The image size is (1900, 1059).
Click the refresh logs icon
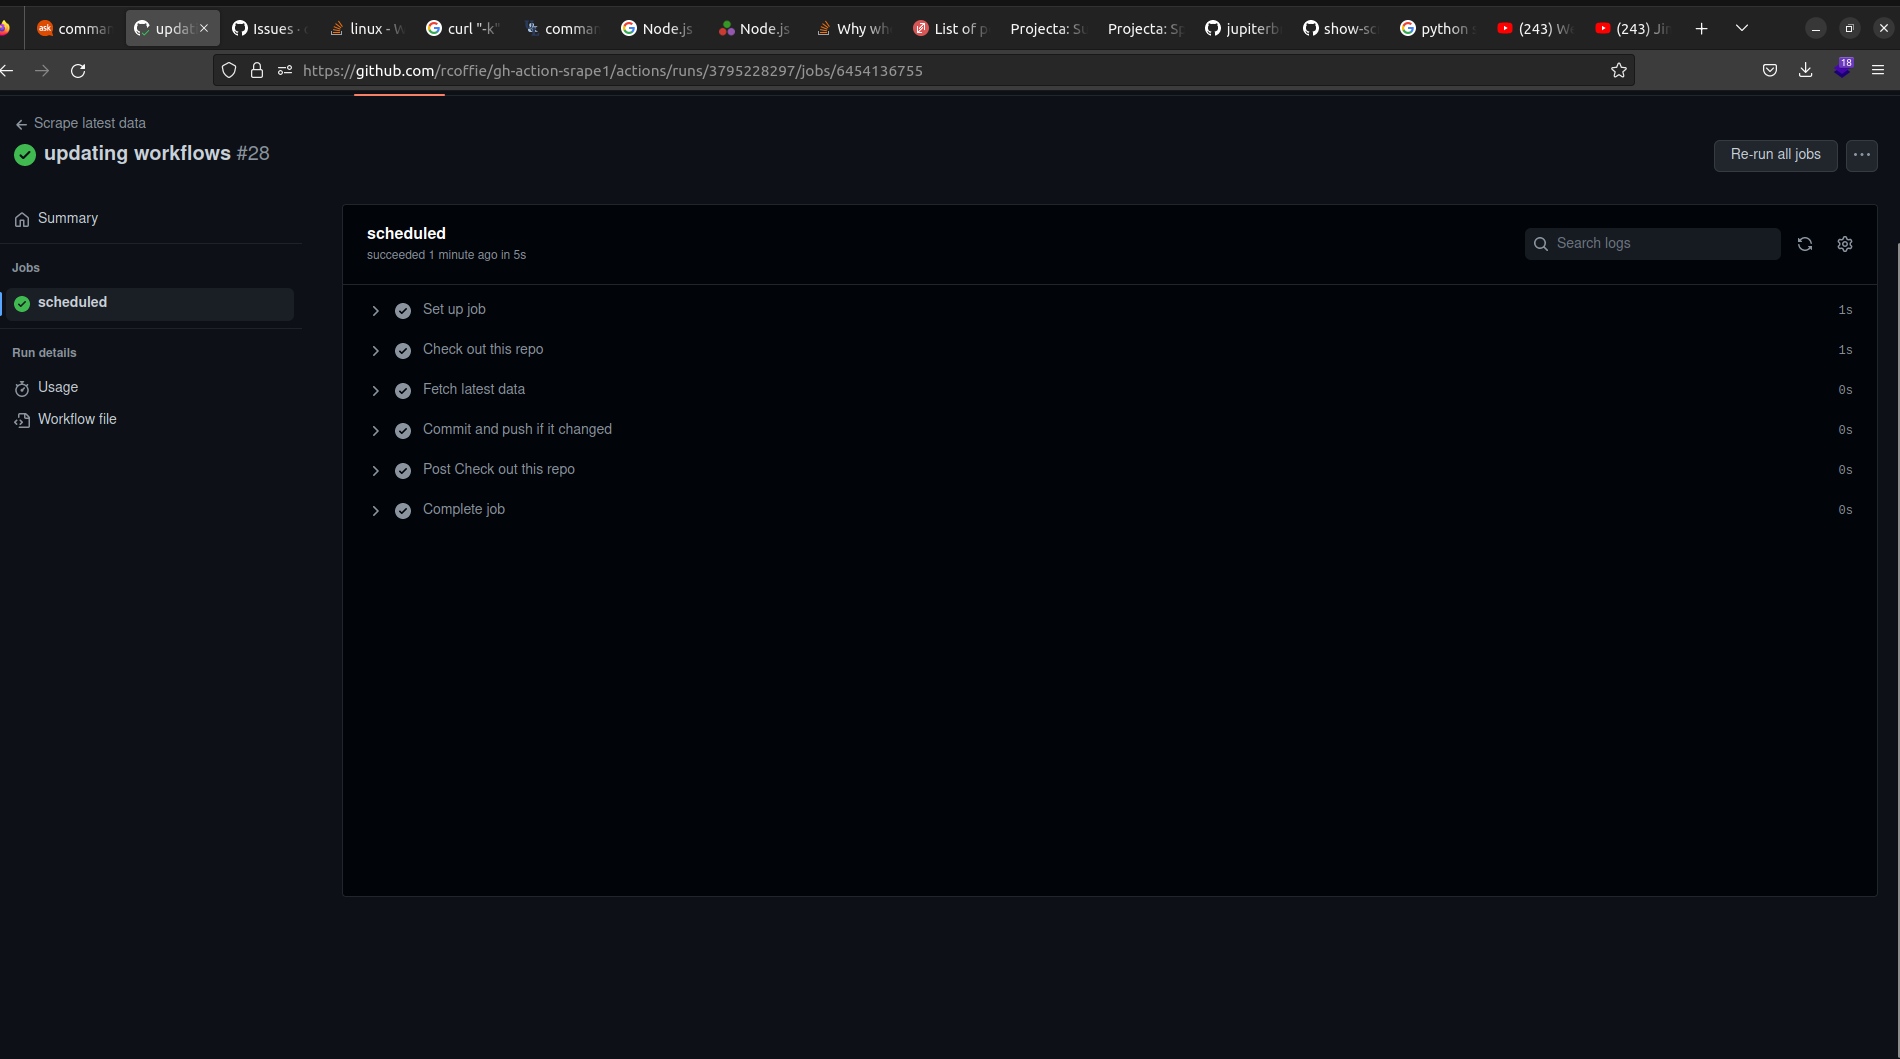[1805, 244]
